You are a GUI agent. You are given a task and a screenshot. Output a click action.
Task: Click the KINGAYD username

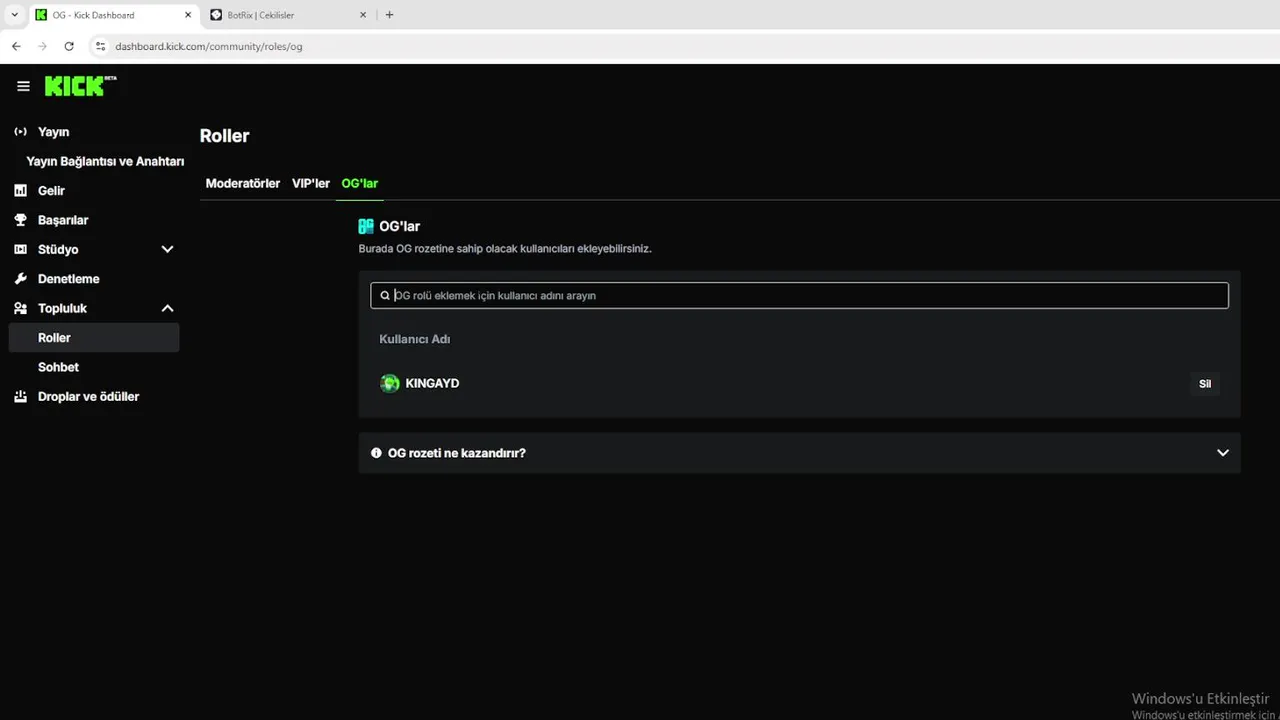coord(432,383)
